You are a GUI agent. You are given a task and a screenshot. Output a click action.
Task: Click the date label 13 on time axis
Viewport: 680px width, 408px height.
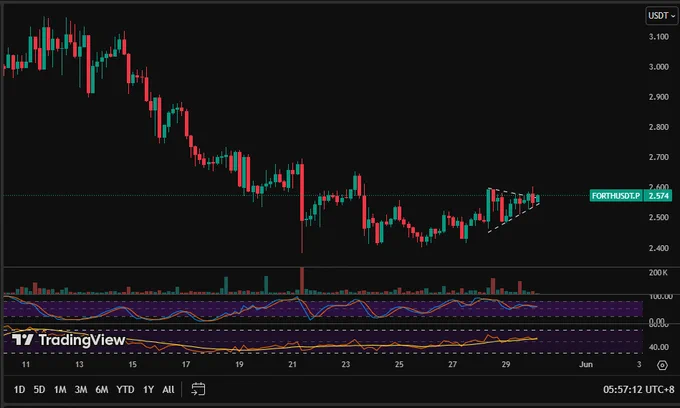[x=79, y=364]
